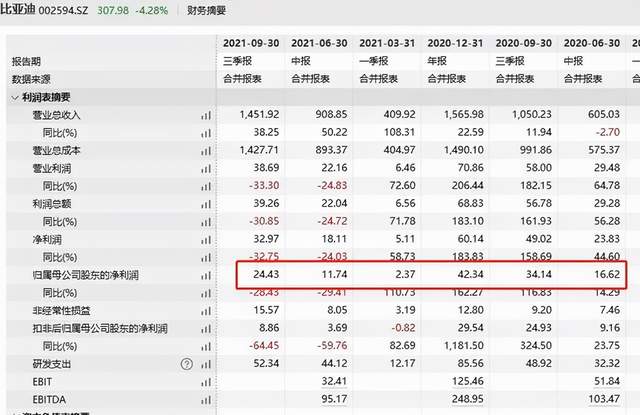Screen dimensions: 640x415
Task: Click 营业总收入 row label
Action: pos(57,115)
